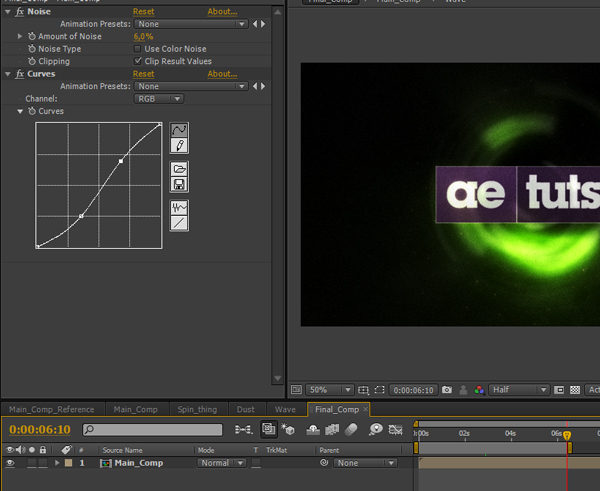Open grid and guide options icon
Screen dimensions: 600x491
click(363, 390)
